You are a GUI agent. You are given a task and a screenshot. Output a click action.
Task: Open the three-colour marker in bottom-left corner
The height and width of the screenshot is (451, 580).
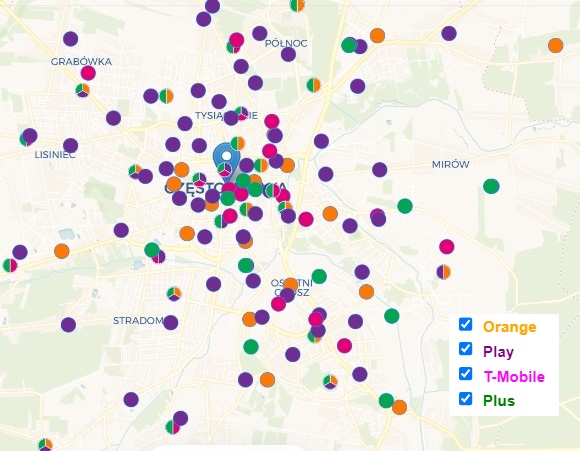[45, 445]
